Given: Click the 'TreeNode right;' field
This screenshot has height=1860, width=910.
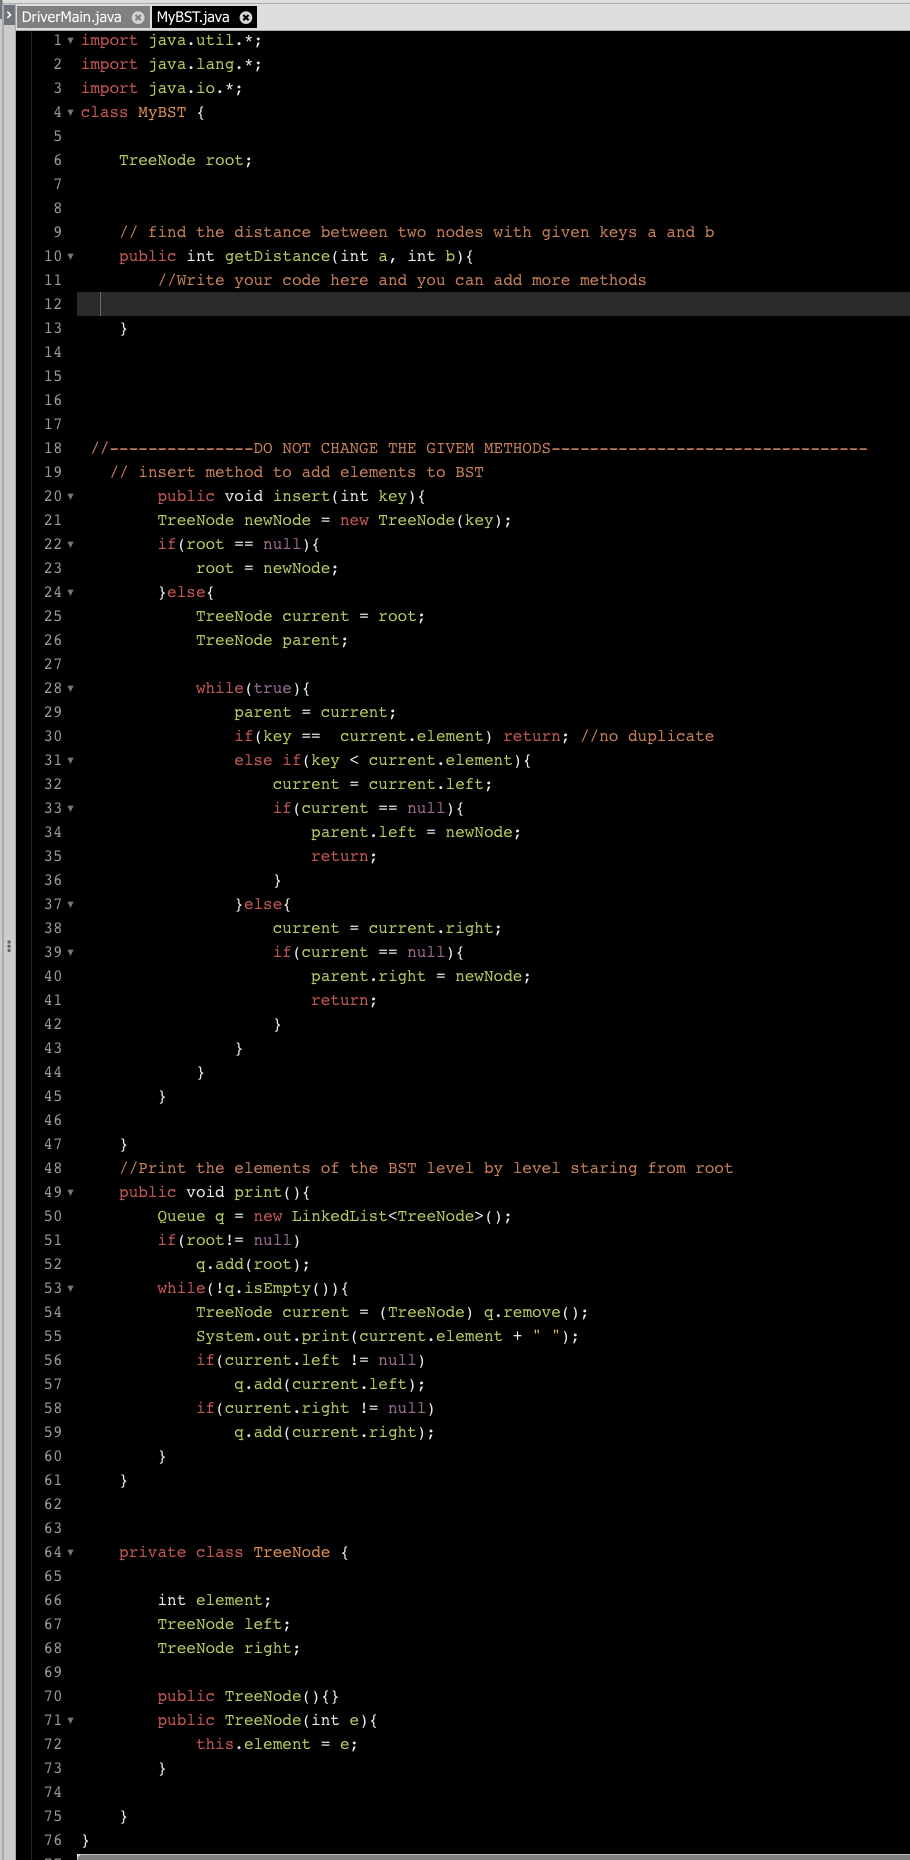Looking at the screenshot, I should 229,1648.
